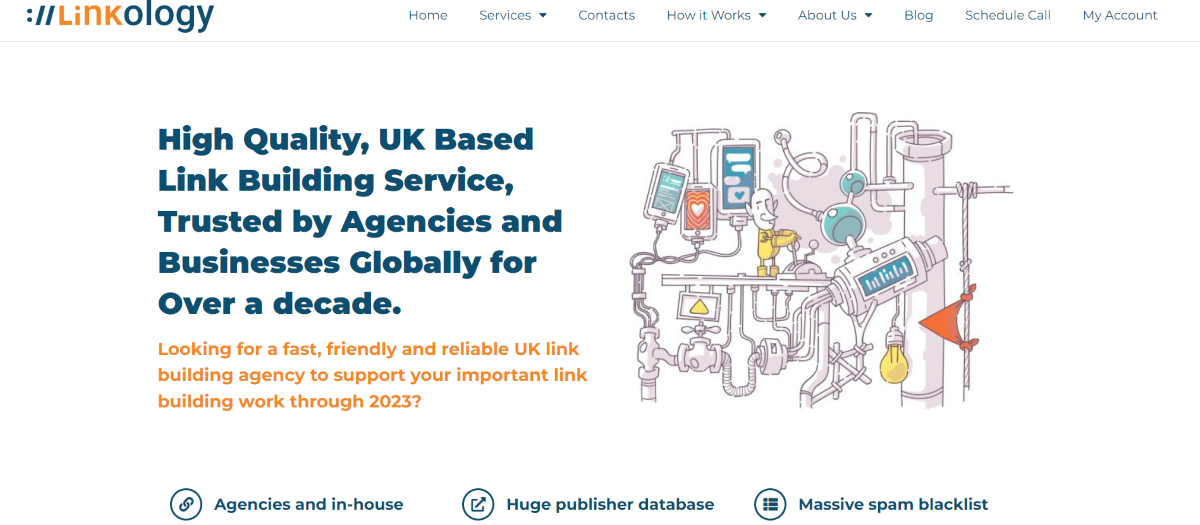Go to the Contacts page
Screen dimensions: 1200x525
point(606,15)
